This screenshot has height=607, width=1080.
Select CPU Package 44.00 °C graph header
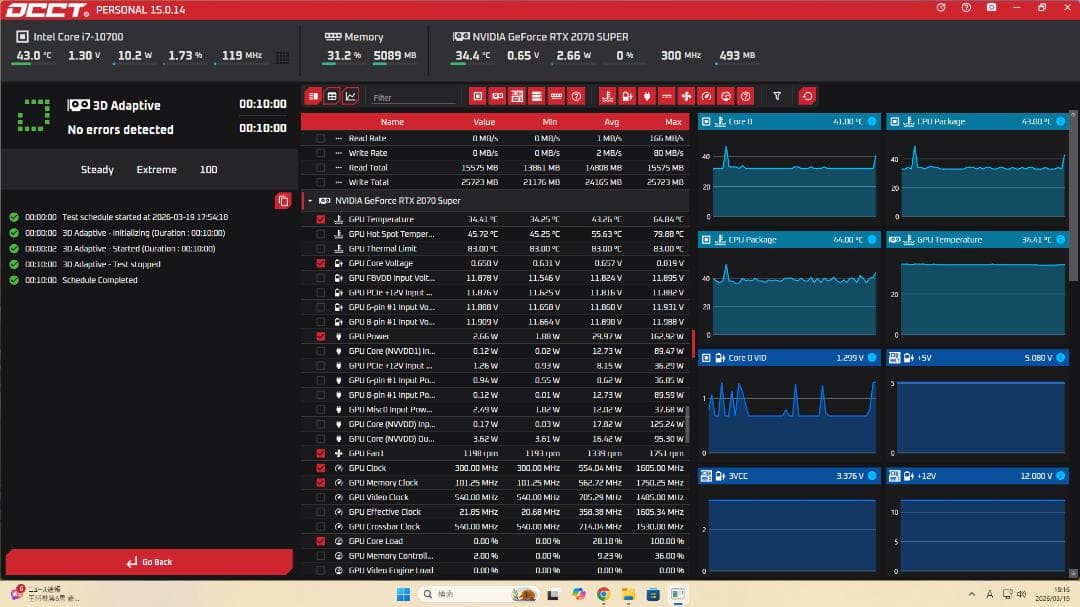789,240
